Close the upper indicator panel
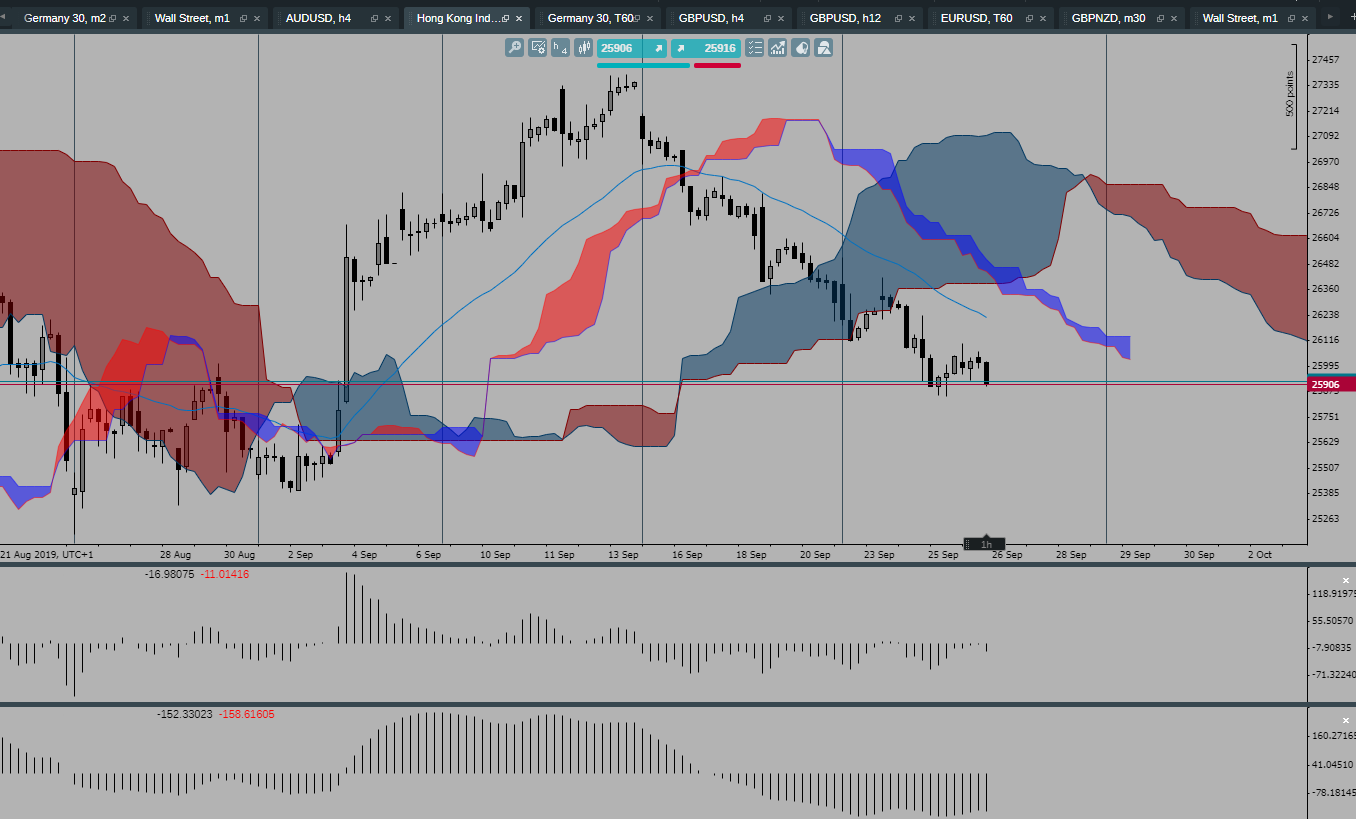 1346,580
